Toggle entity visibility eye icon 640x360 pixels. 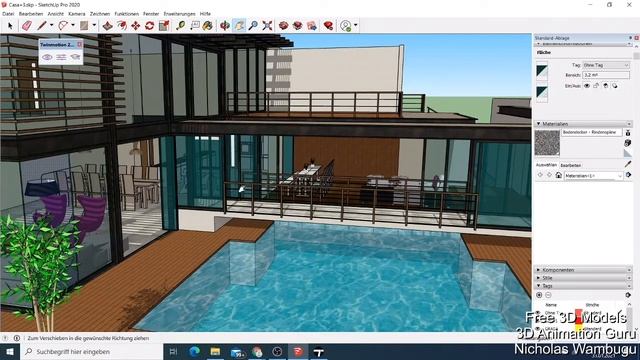point(587,86)
